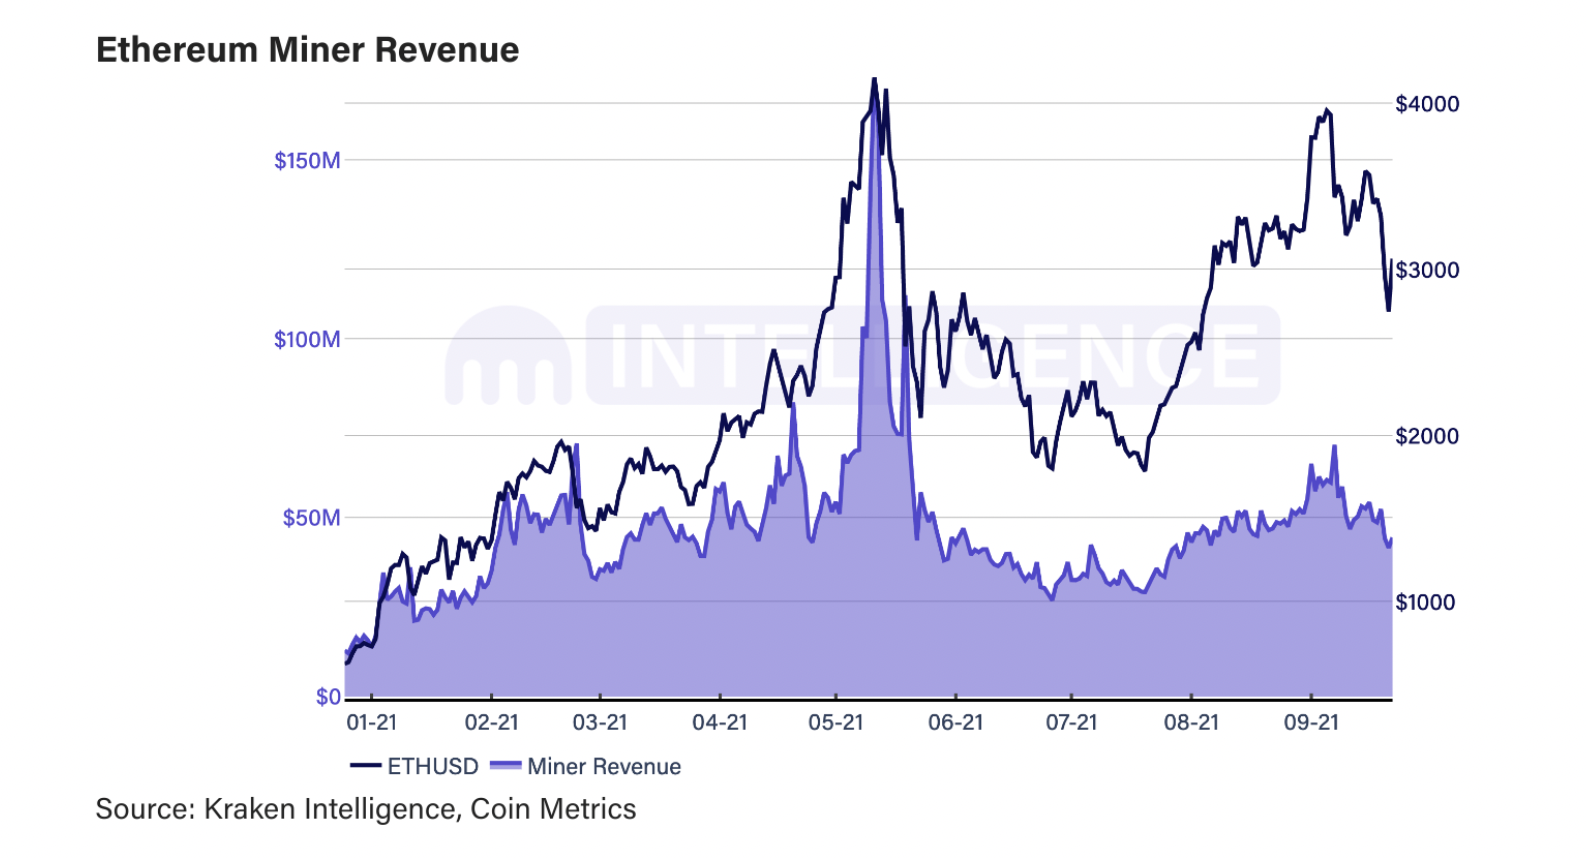Click the 07-21 date tick label

1071,722
